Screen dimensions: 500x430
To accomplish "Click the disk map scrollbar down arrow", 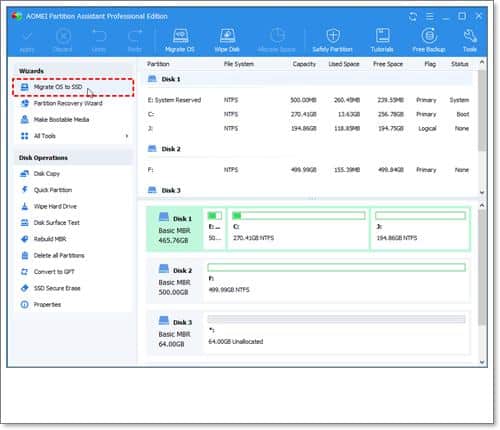I will coord(482,362).
